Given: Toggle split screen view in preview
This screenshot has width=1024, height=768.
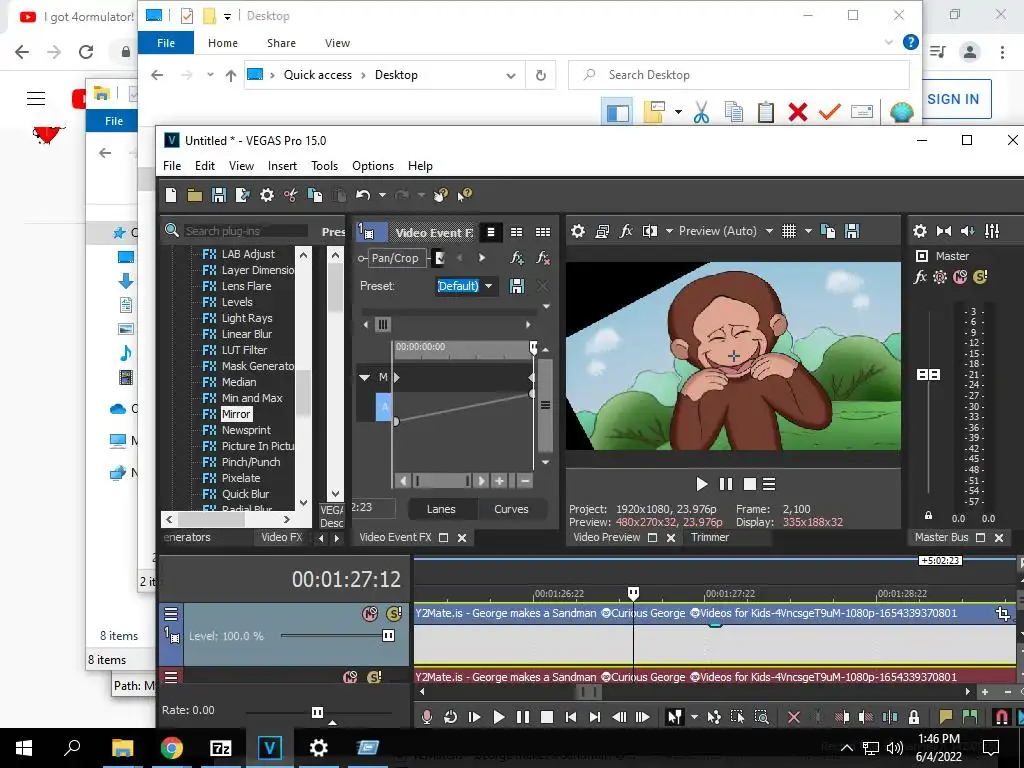Looking at the screenshot, I should pos(650,231).
